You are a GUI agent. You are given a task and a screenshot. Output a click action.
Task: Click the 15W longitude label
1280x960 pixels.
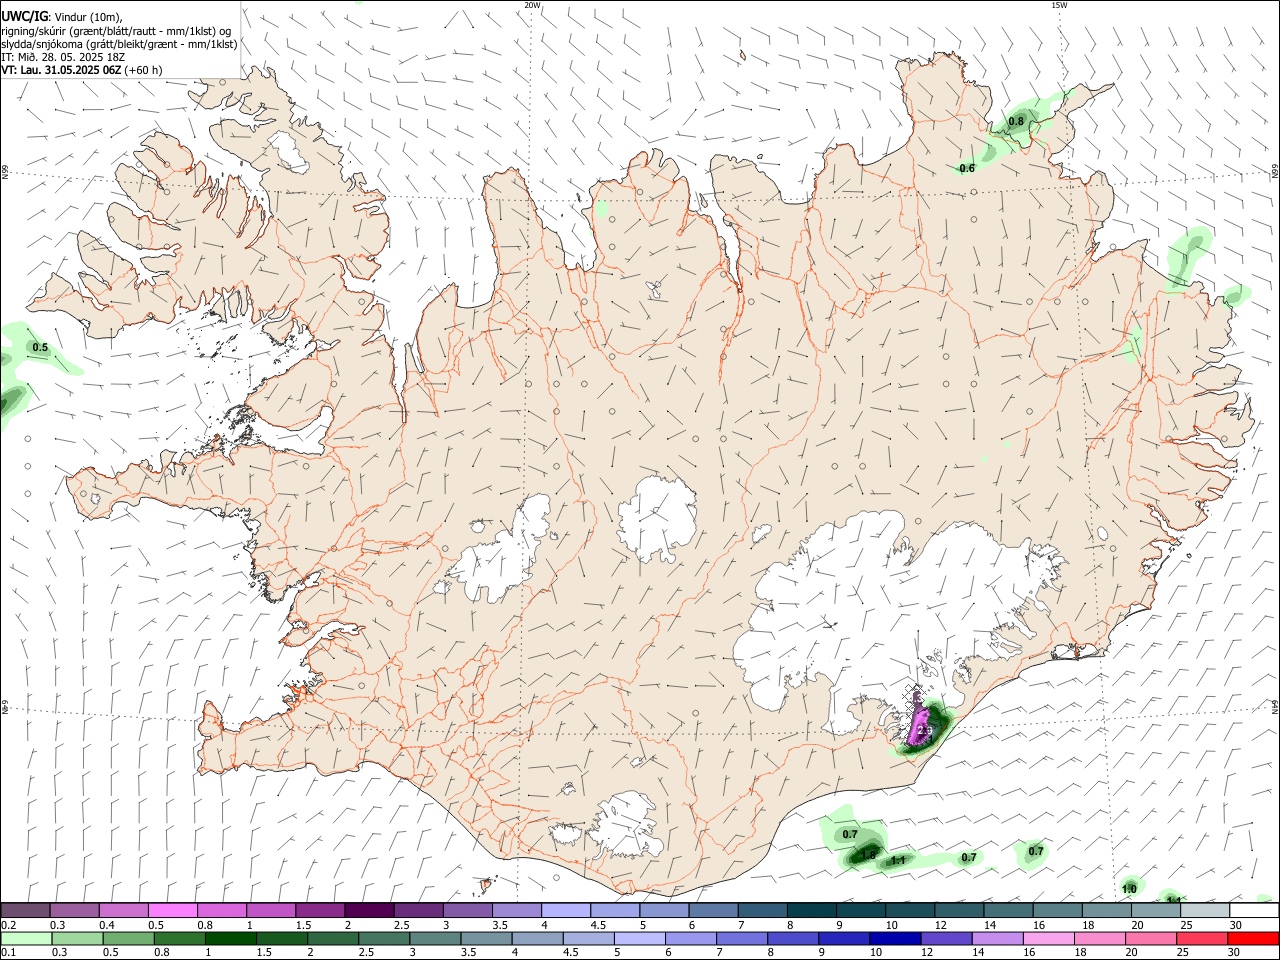[x=1058, y=5]
